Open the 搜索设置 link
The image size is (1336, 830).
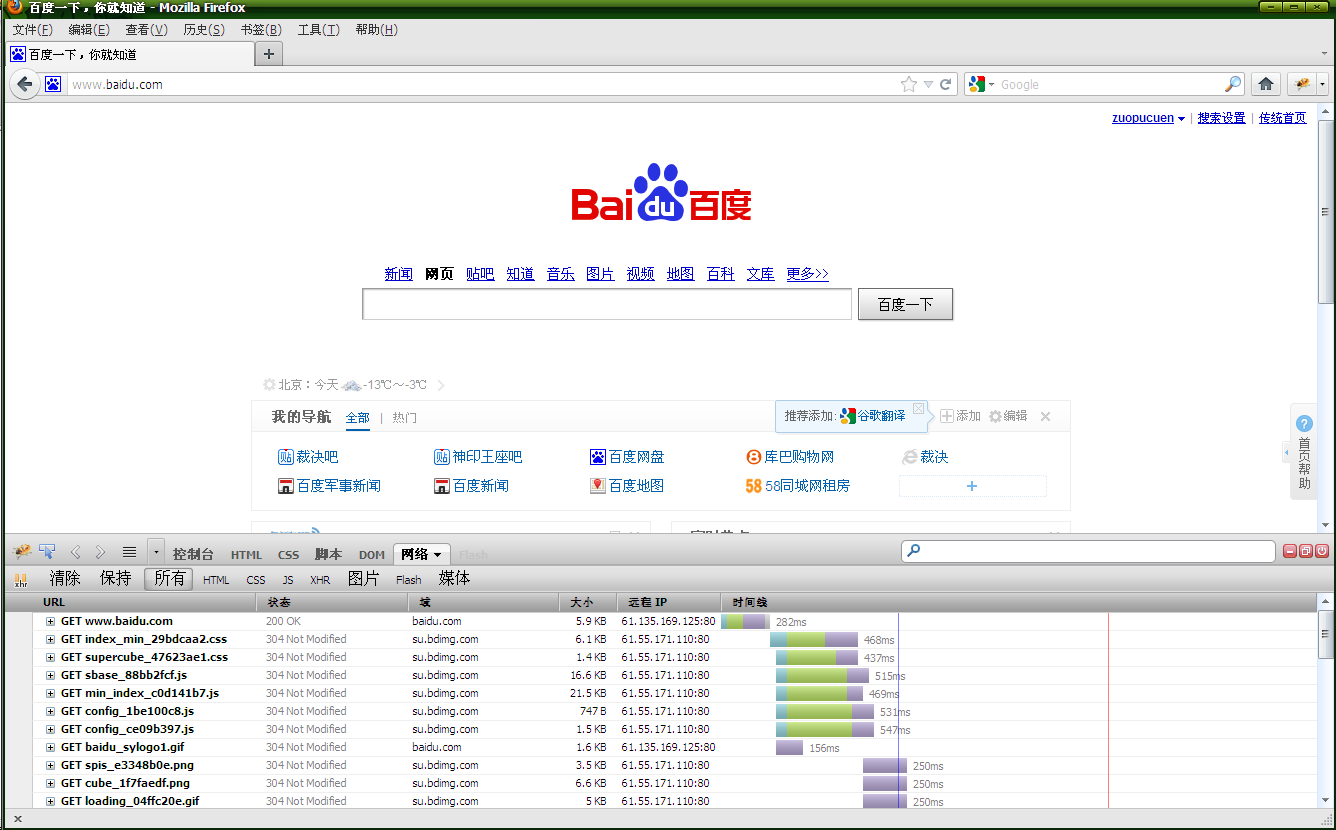tap(1222, 118)
